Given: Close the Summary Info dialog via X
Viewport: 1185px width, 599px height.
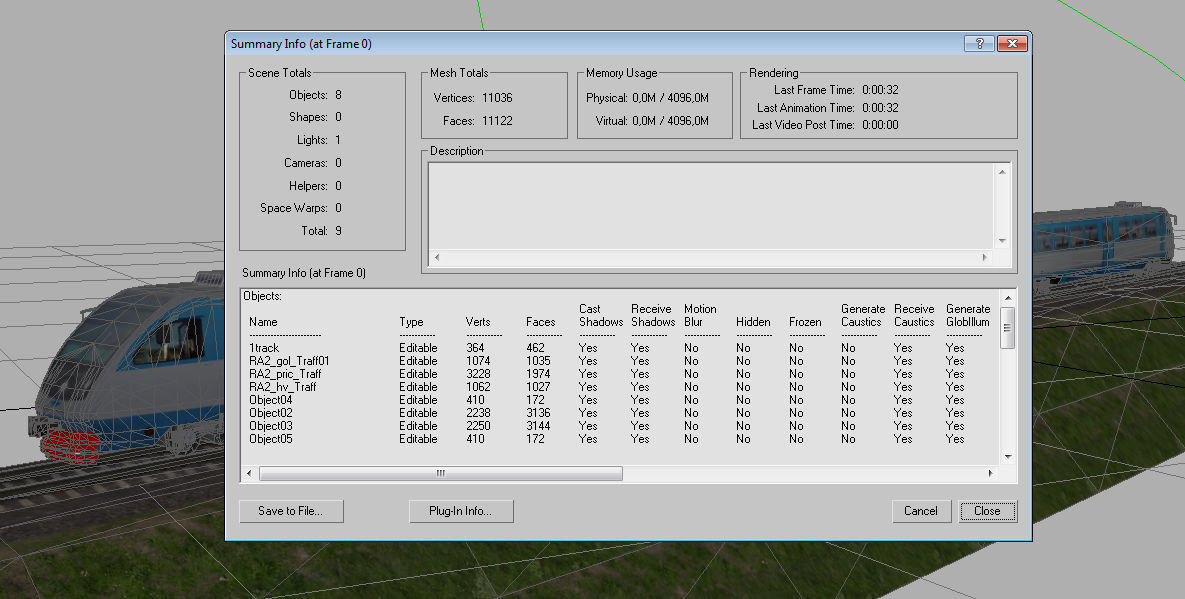Looking at the screenshot, I should pyautogui.click(x=1012, y=44).
